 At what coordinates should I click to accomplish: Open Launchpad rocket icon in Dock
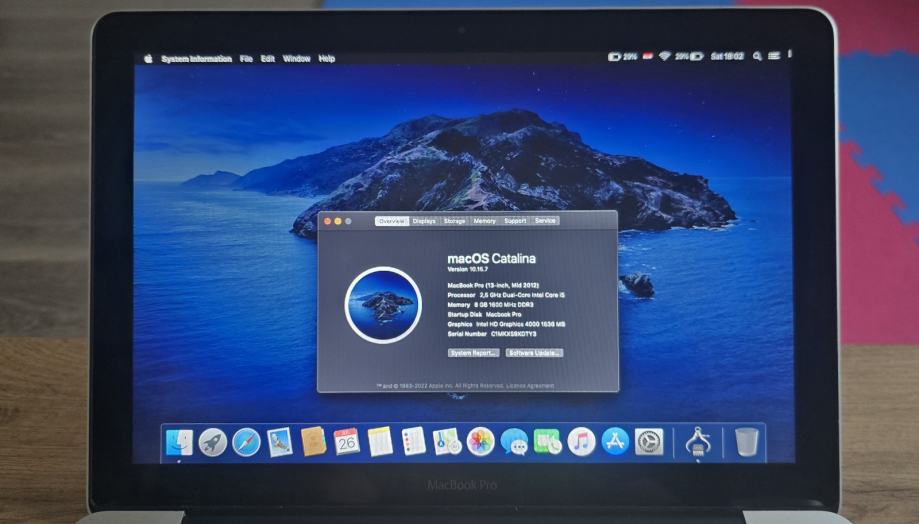212,442
